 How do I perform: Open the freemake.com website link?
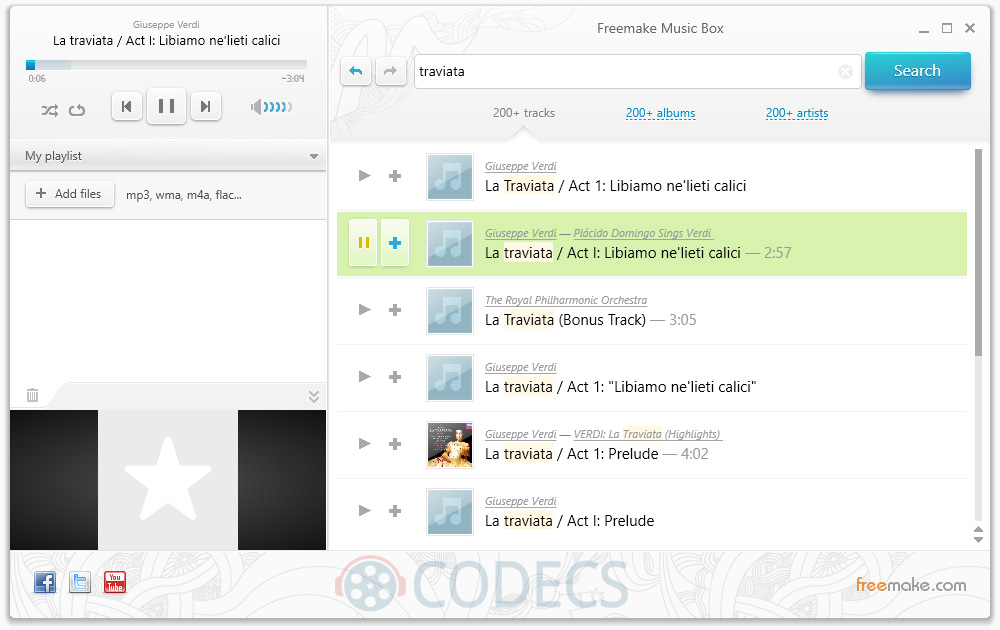[911, 585]
